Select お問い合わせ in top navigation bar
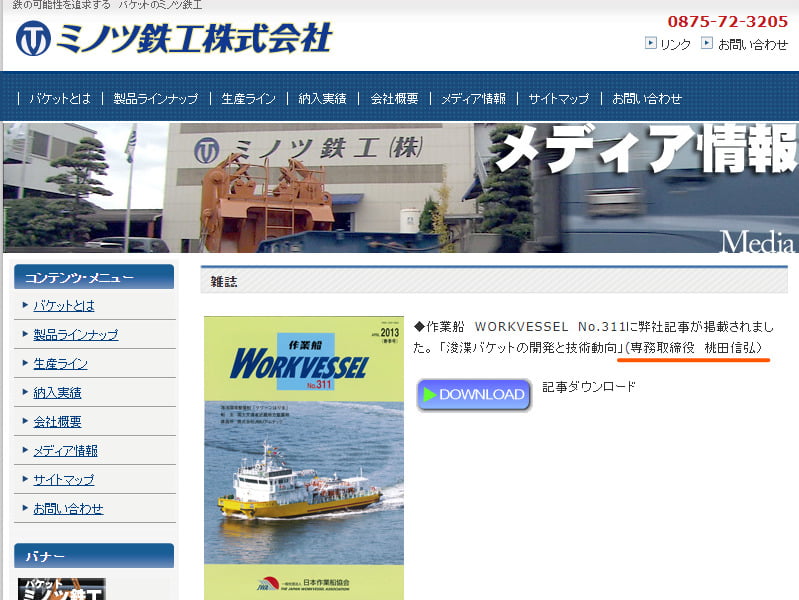Screen dimensions: 799x600 click(x=646, y=98)
